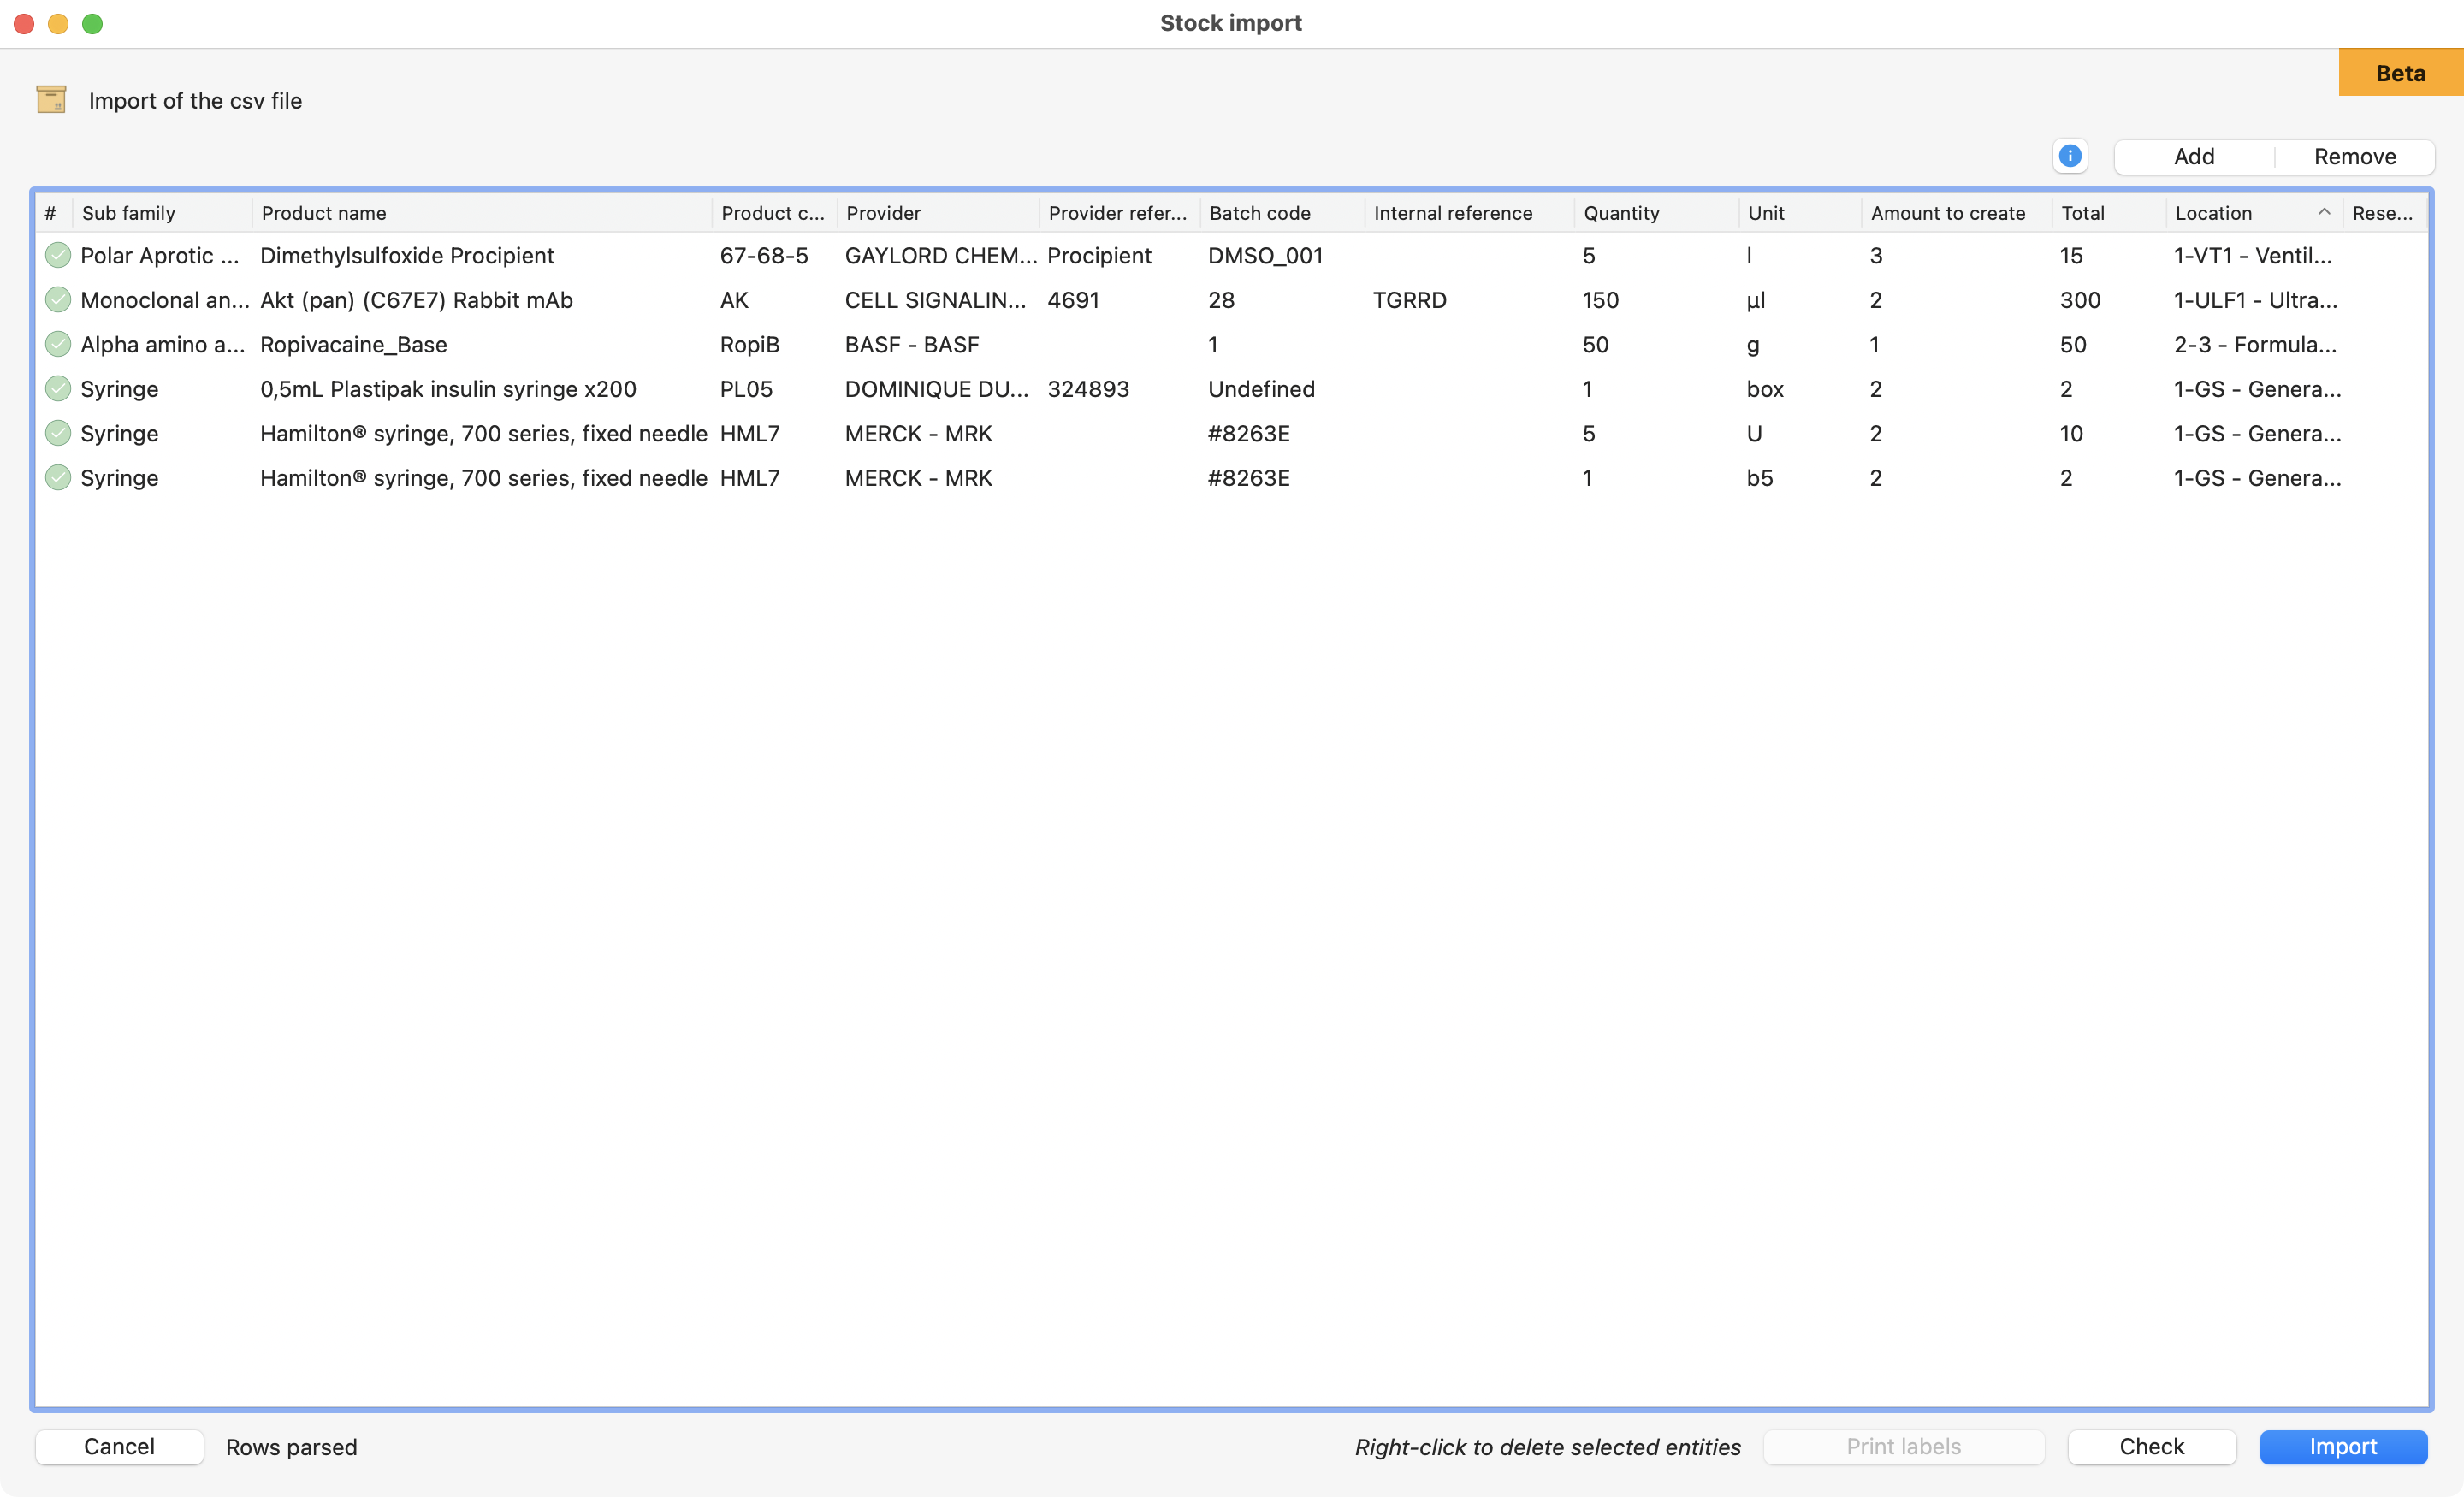
Task: Click the Alpha amino a... sub family cell
Action: (162, 345)
